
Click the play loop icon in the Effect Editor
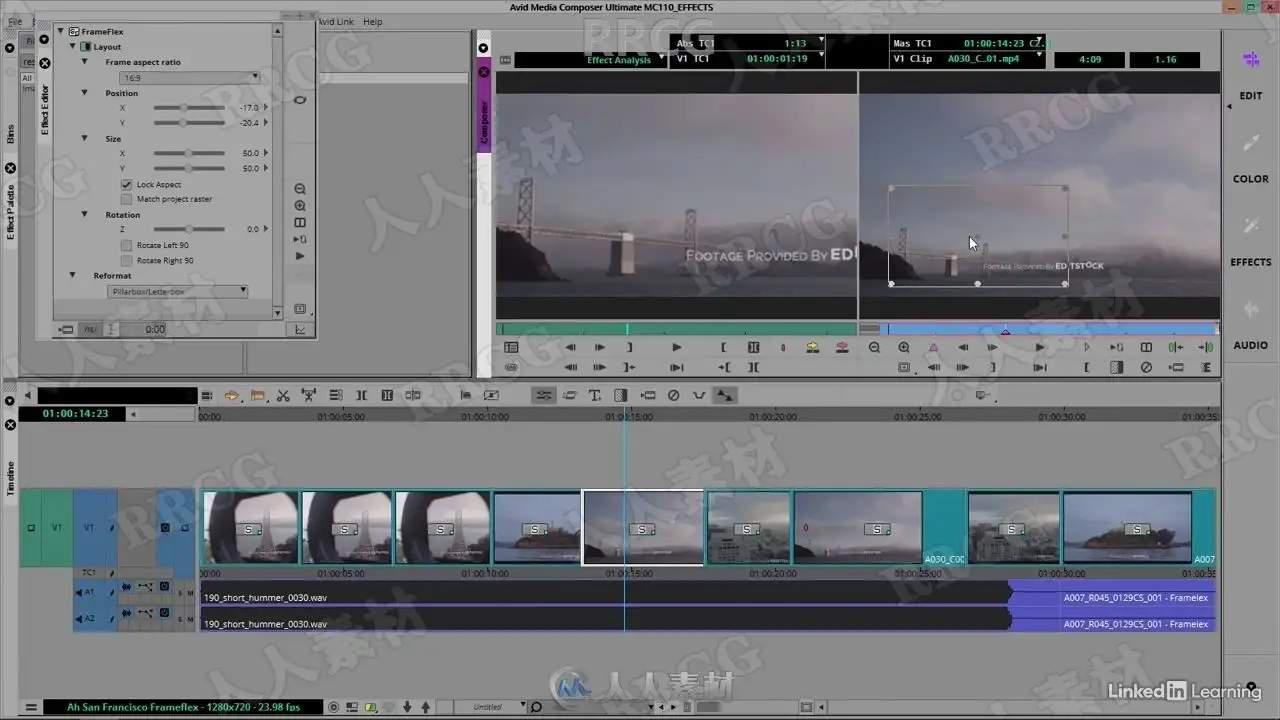(x=299, y=240)
